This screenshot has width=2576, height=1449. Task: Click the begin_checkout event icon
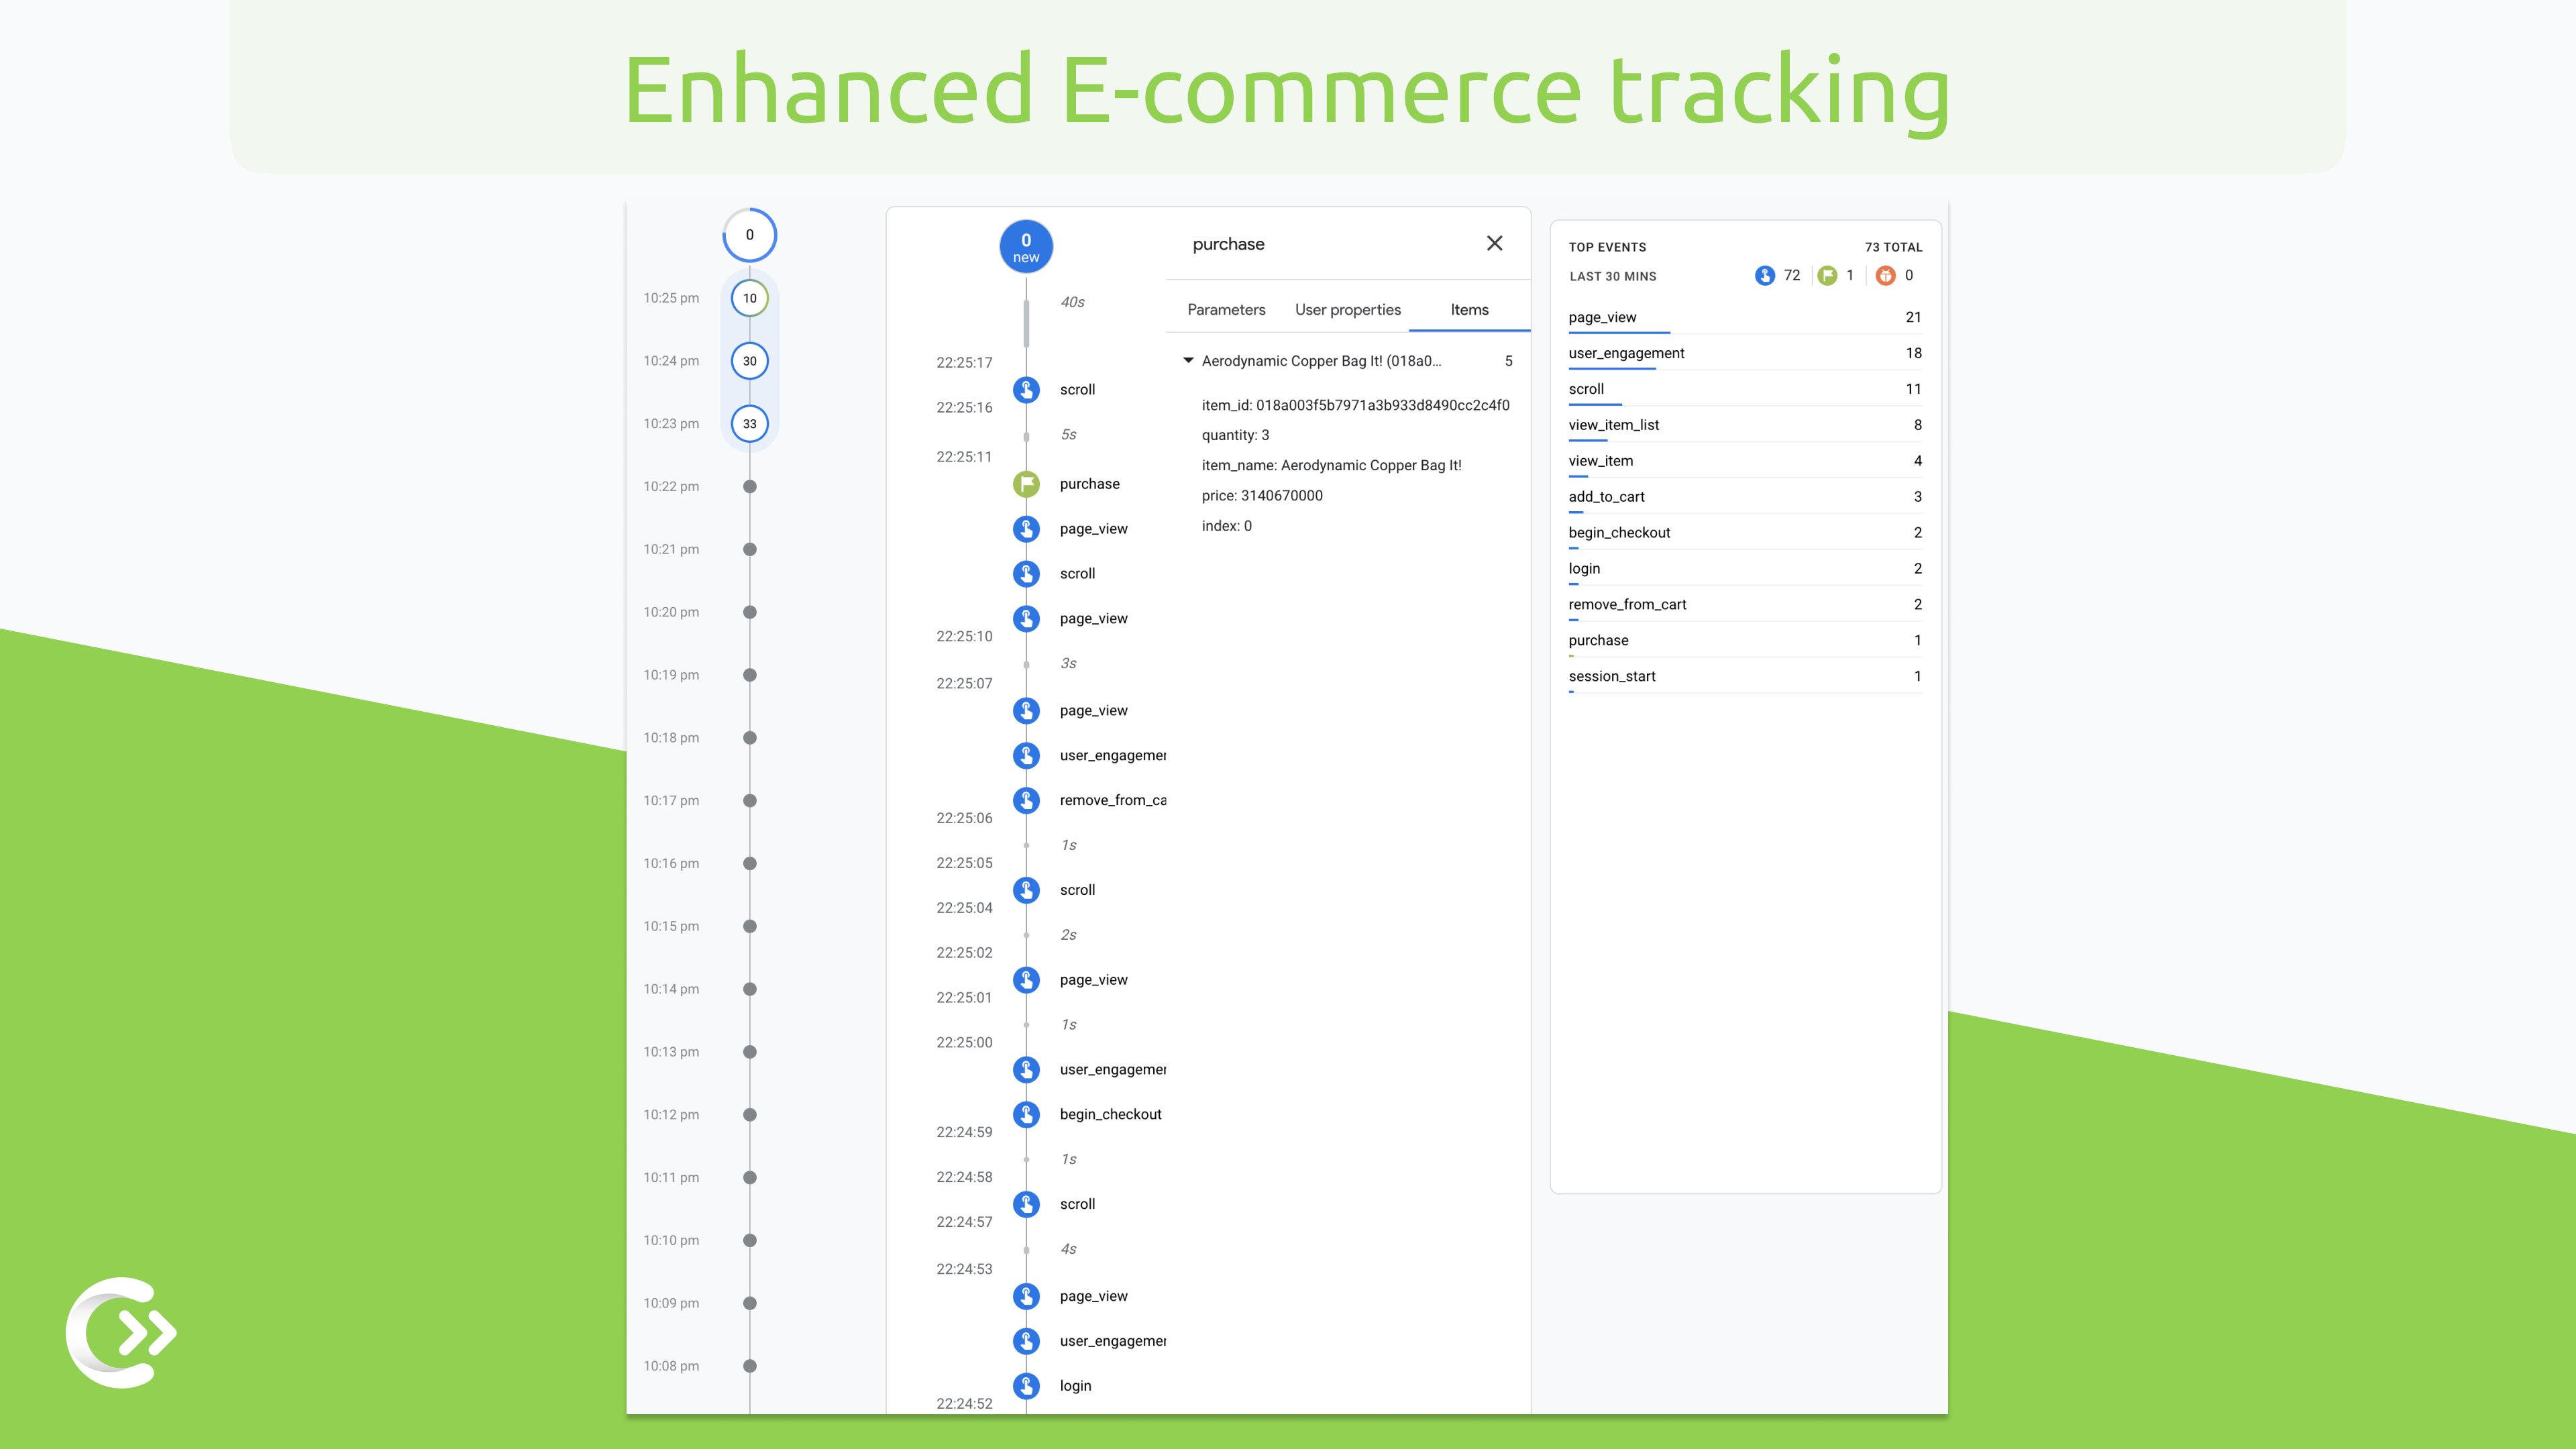click(x=1028, y=1113)
